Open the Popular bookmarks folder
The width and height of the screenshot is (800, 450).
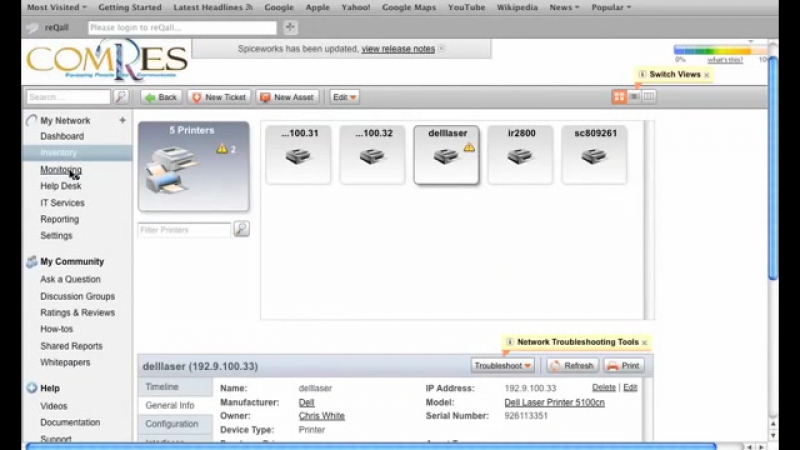611,7
